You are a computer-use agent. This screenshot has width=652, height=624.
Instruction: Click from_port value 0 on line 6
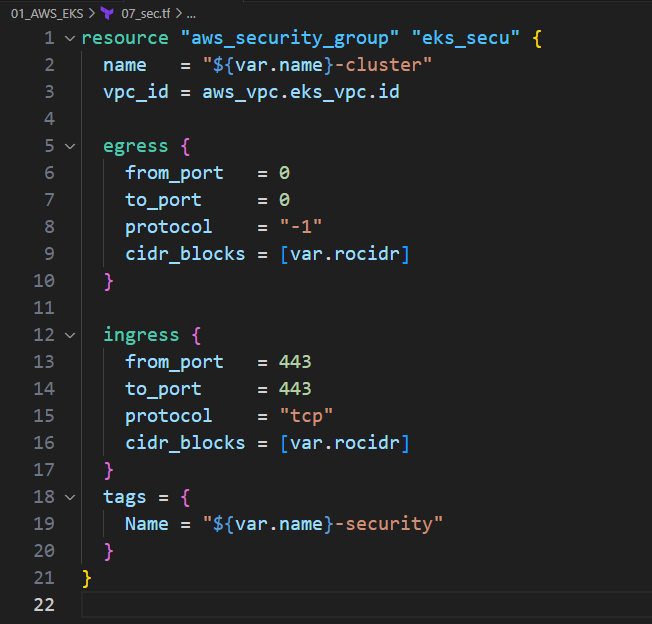(284, 173)
